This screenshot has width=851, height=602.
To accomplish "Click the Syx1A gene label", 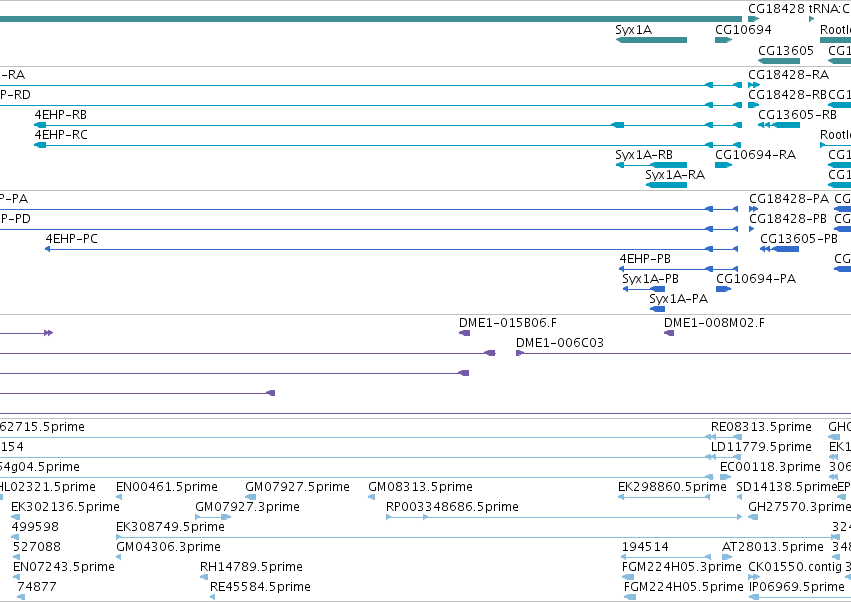I will (633, 30).
